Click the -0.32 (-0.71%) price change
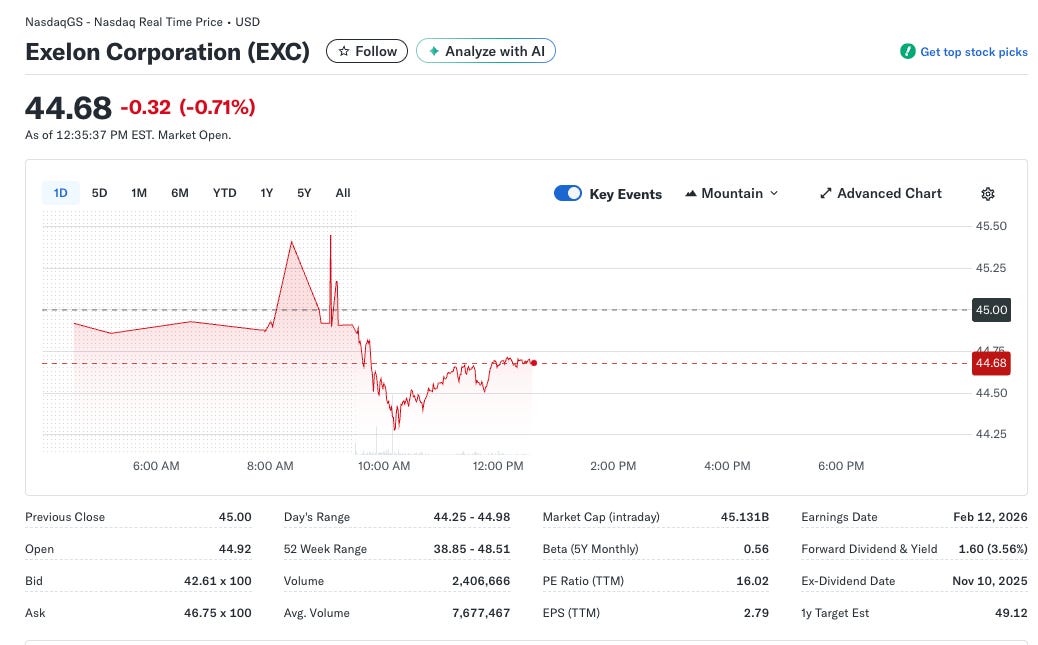 pyautogui.click(x=188, y=107)
